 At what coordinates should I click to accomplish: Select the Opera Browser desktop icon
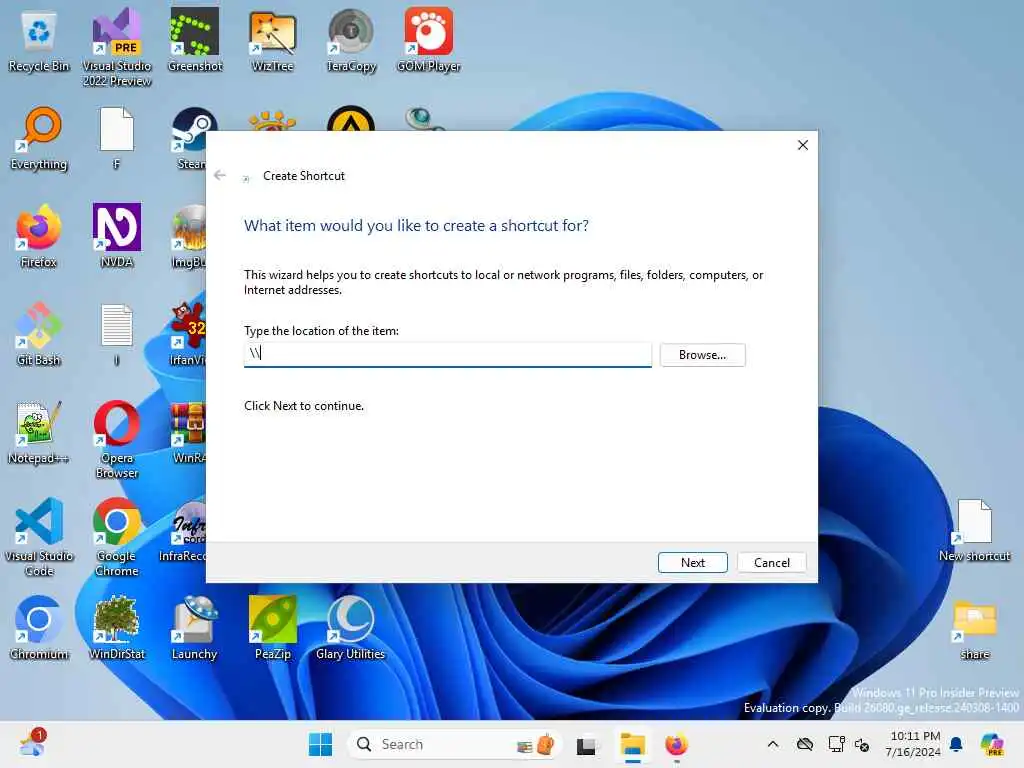point(117,440)
